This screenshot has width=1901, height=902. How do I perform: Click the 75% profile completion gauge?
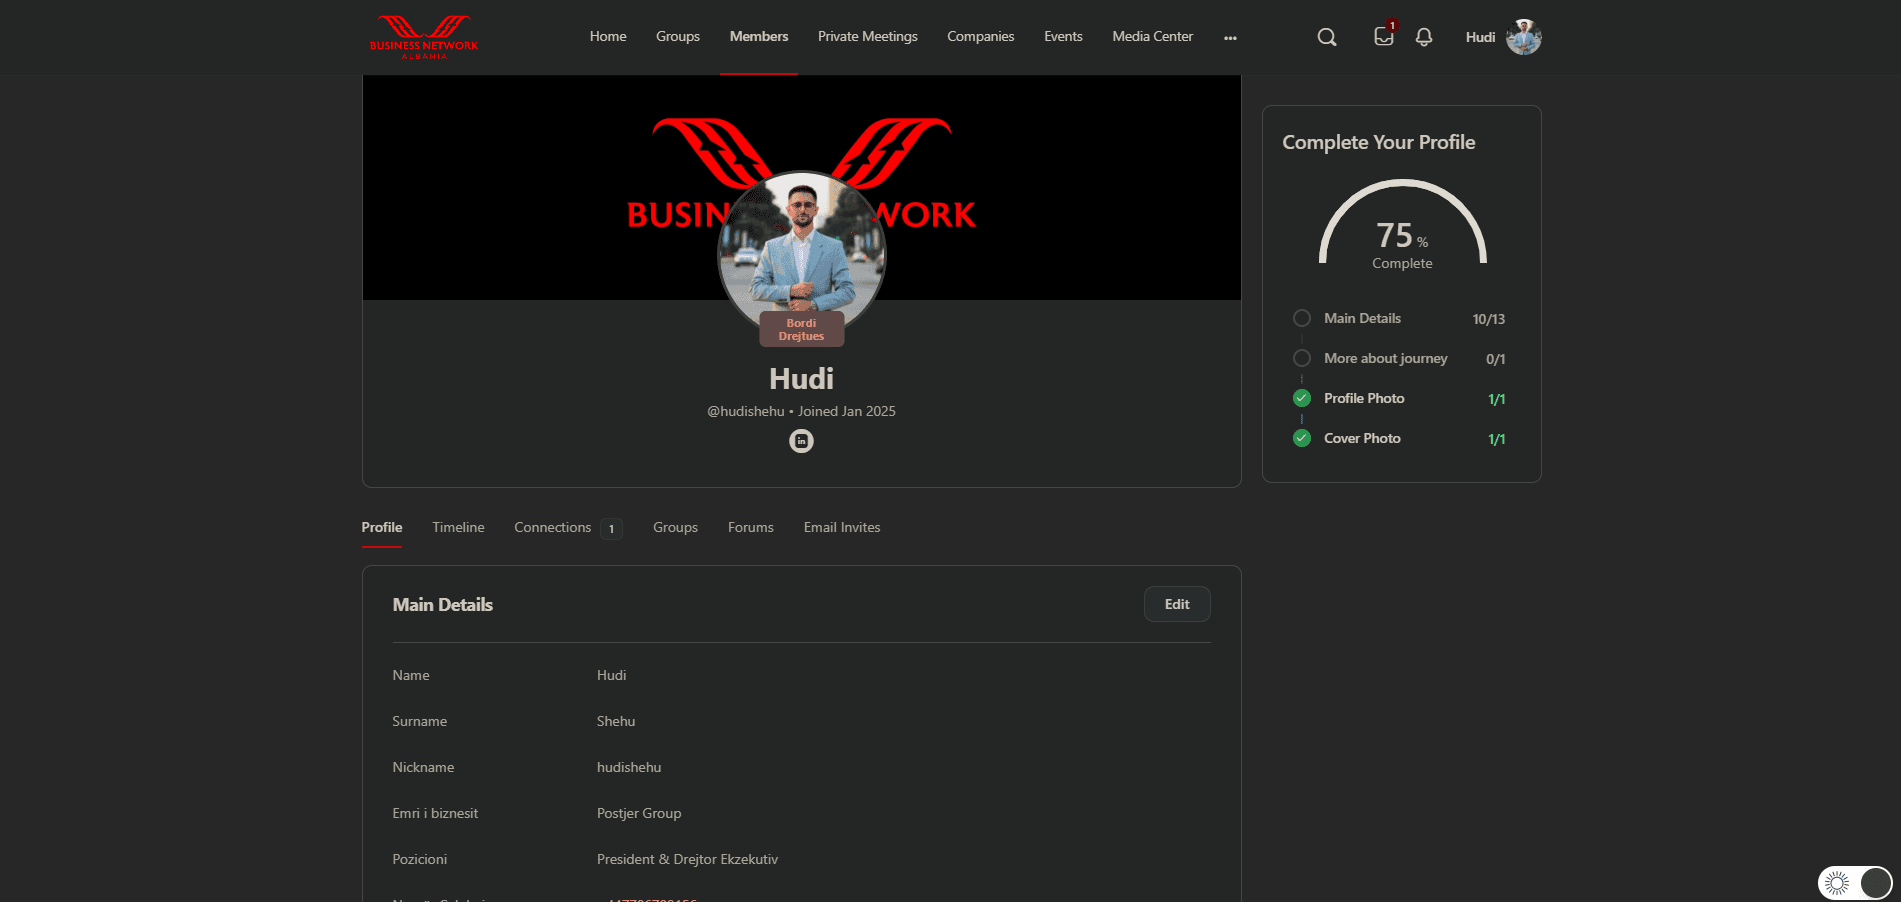tap(1402, 225)
